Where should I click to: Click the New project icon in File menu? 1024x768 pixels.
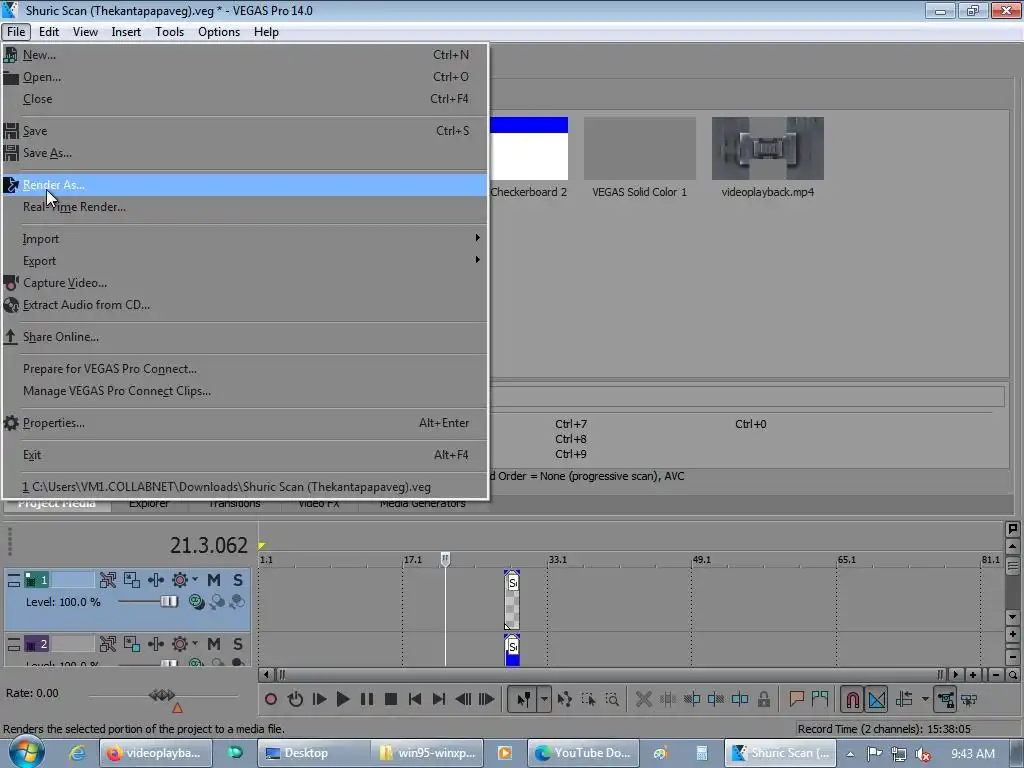coord(10,55)
